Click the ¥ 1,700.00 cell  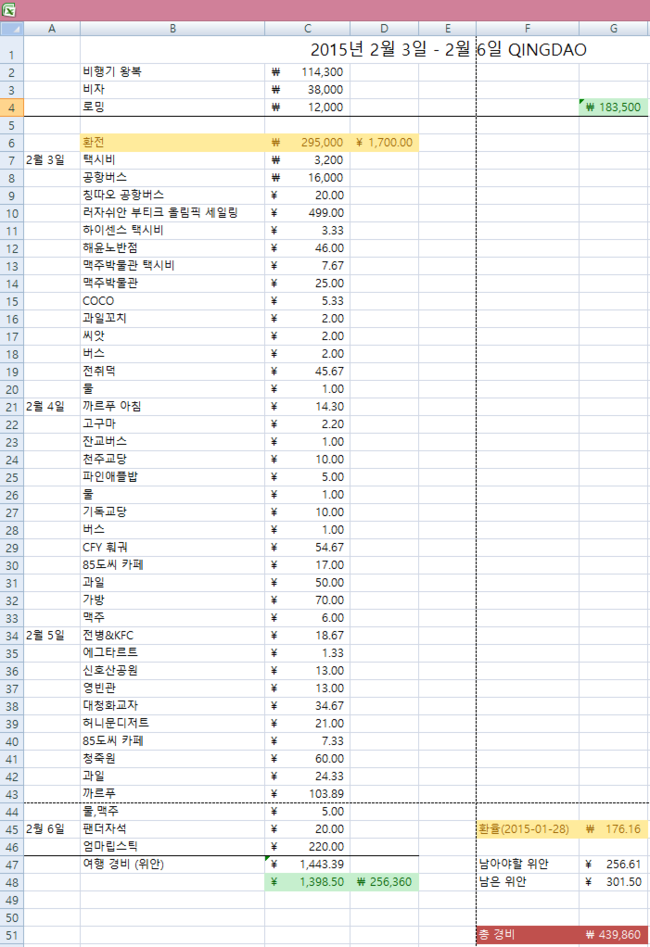click(x=384, y=143)
